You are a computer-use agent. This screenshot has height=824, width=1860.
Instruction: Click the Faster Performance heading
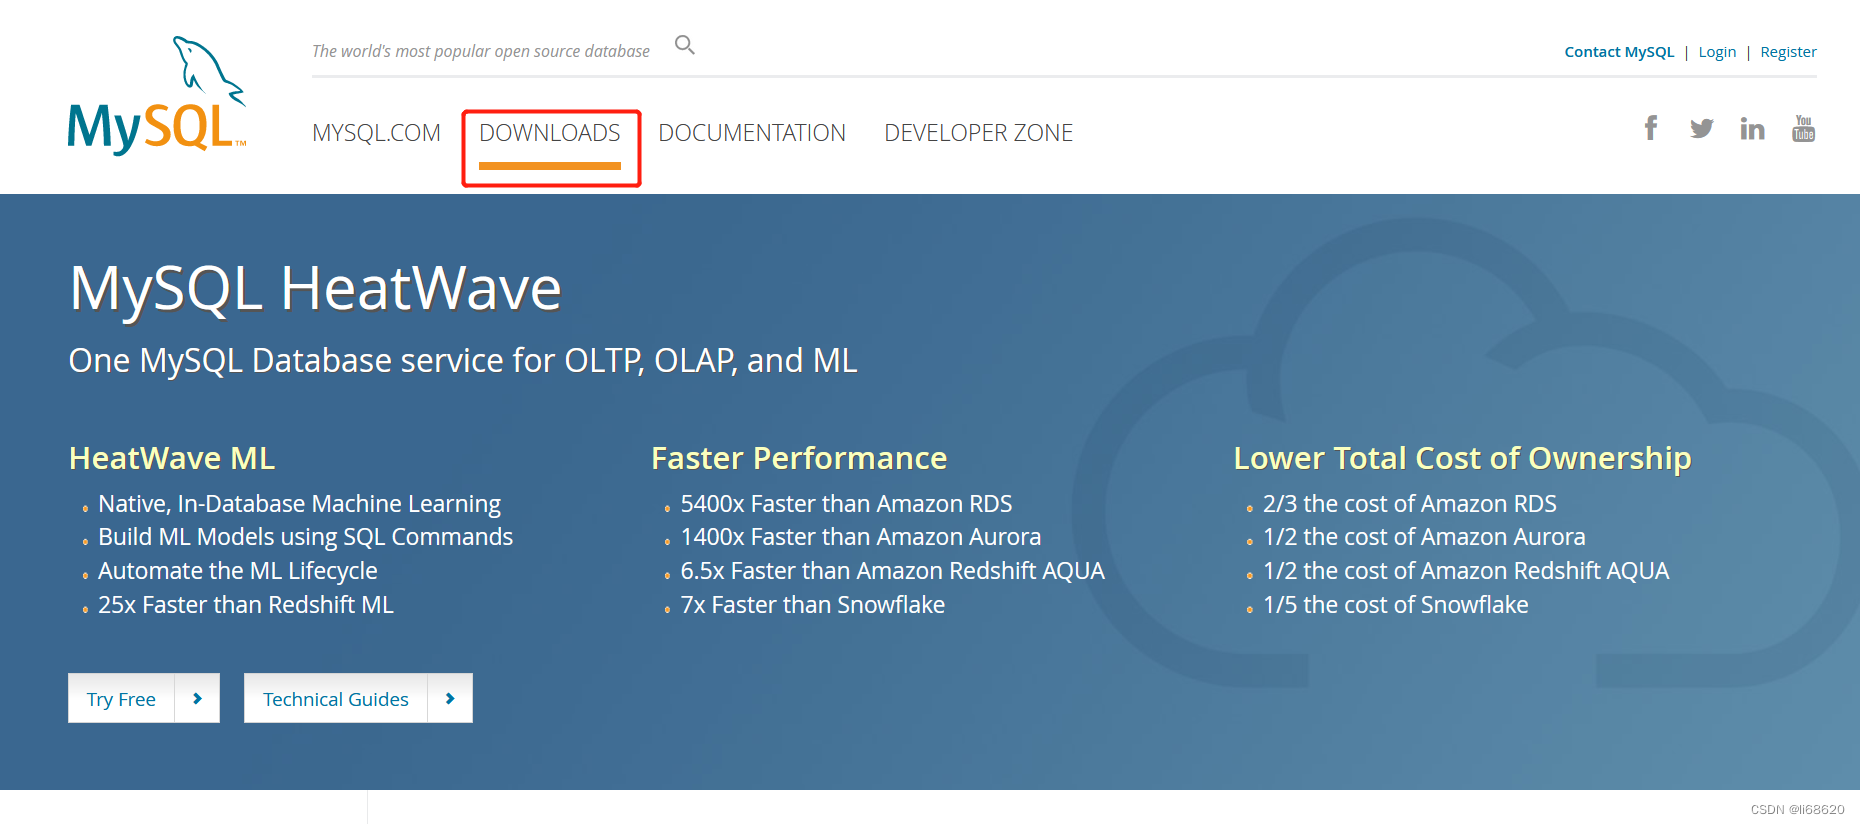(x=799, y=458)
